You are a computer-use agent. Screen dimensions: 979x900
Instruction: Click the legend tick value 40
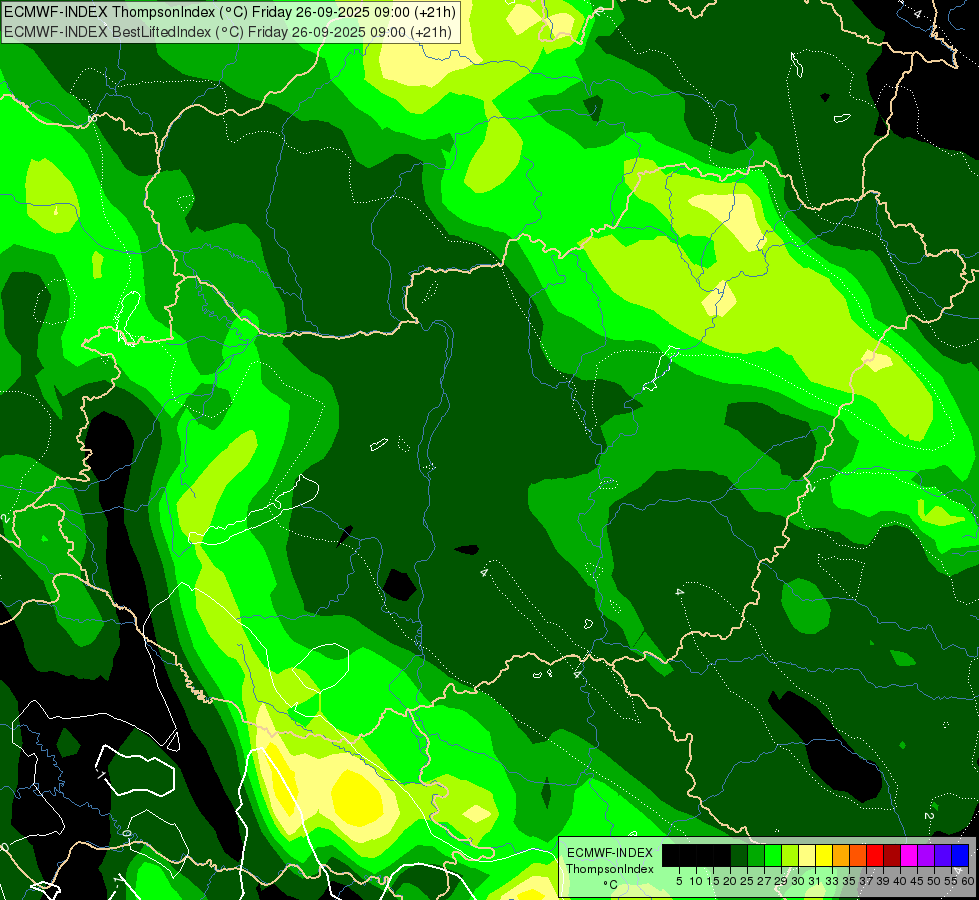click(900, 881)
